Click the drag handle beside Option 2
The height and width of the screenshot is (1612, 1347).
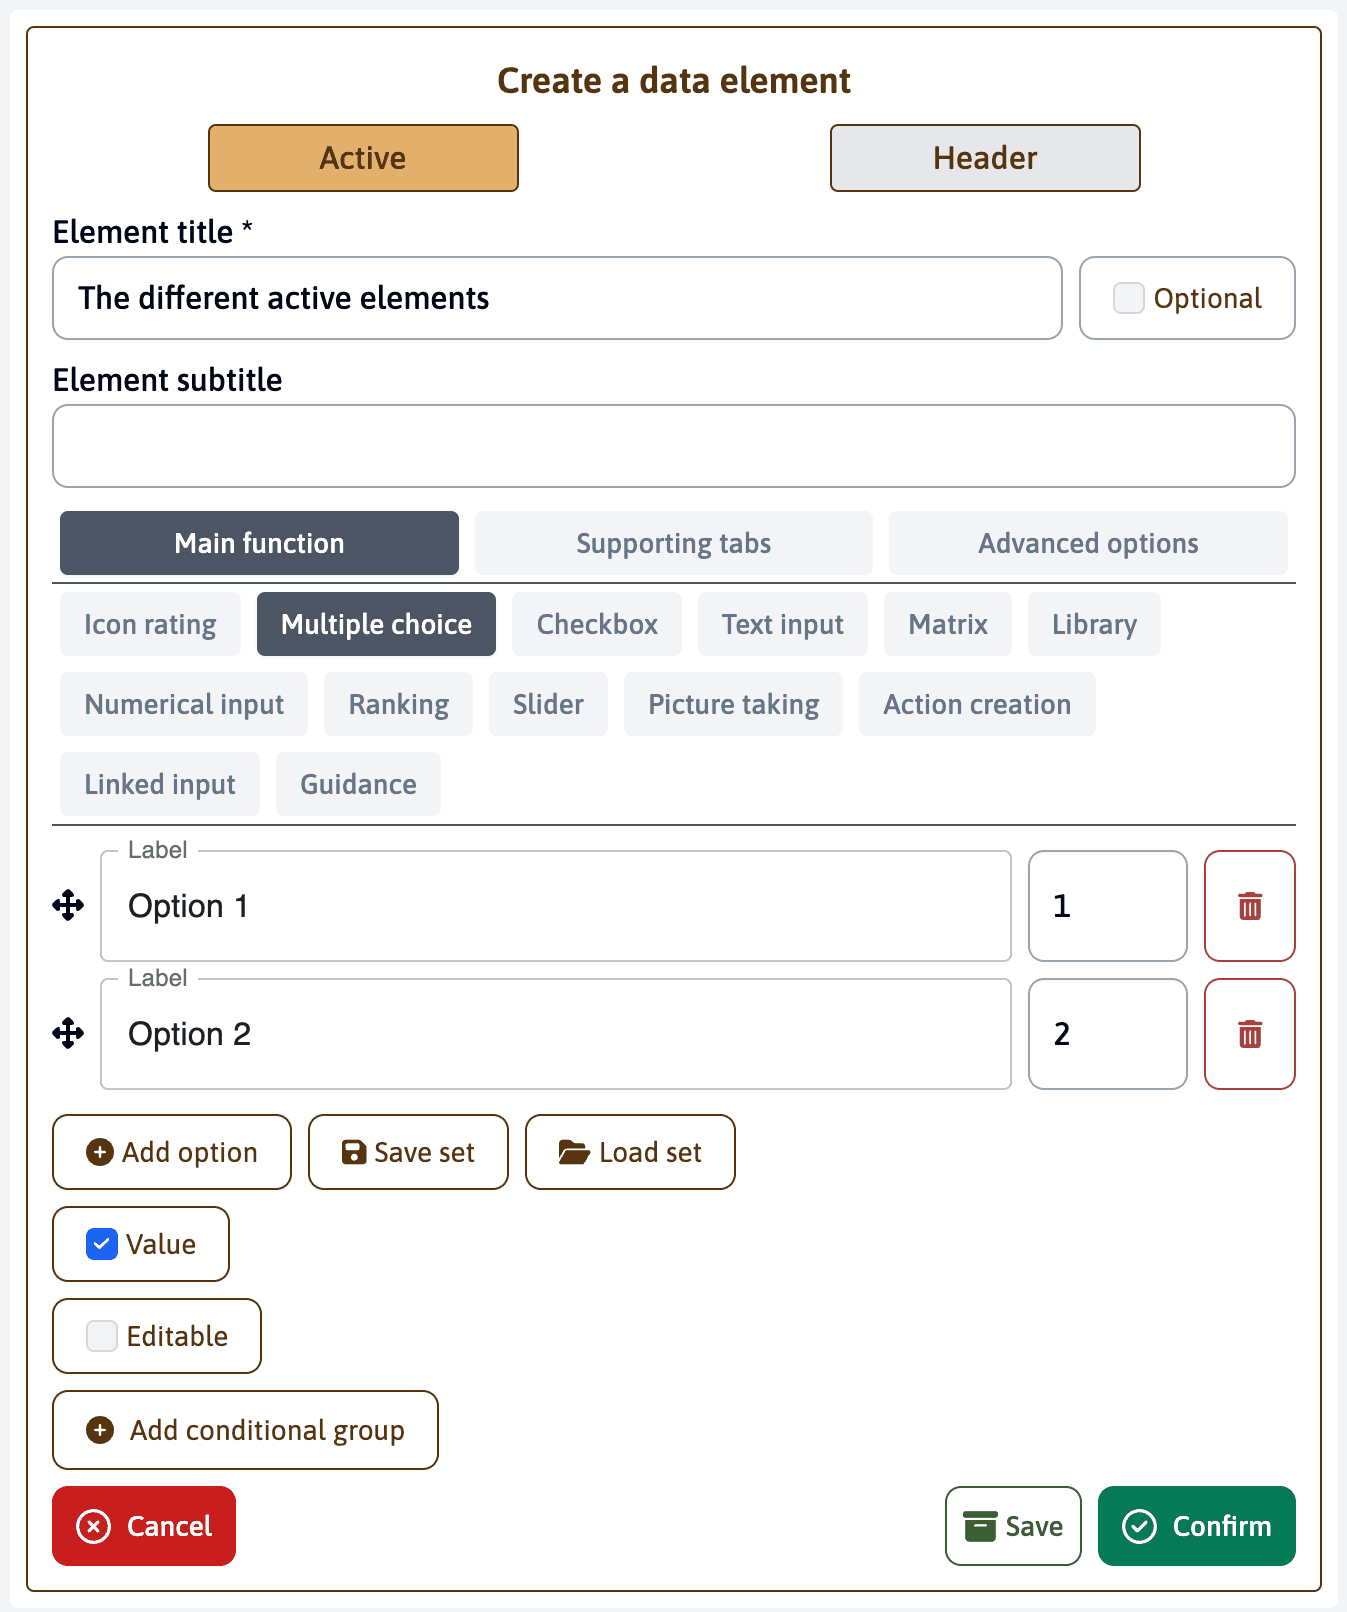[x=68, y=1034]
